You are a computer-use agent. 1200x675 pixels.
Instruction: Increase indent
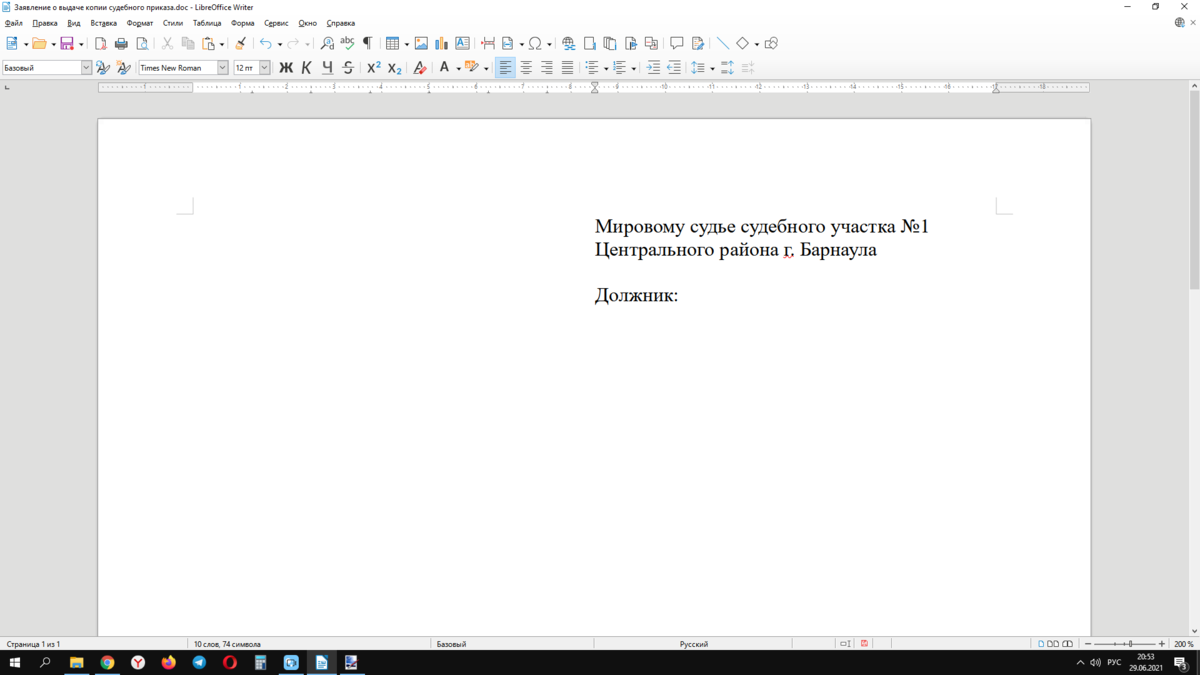pos(653,68)
